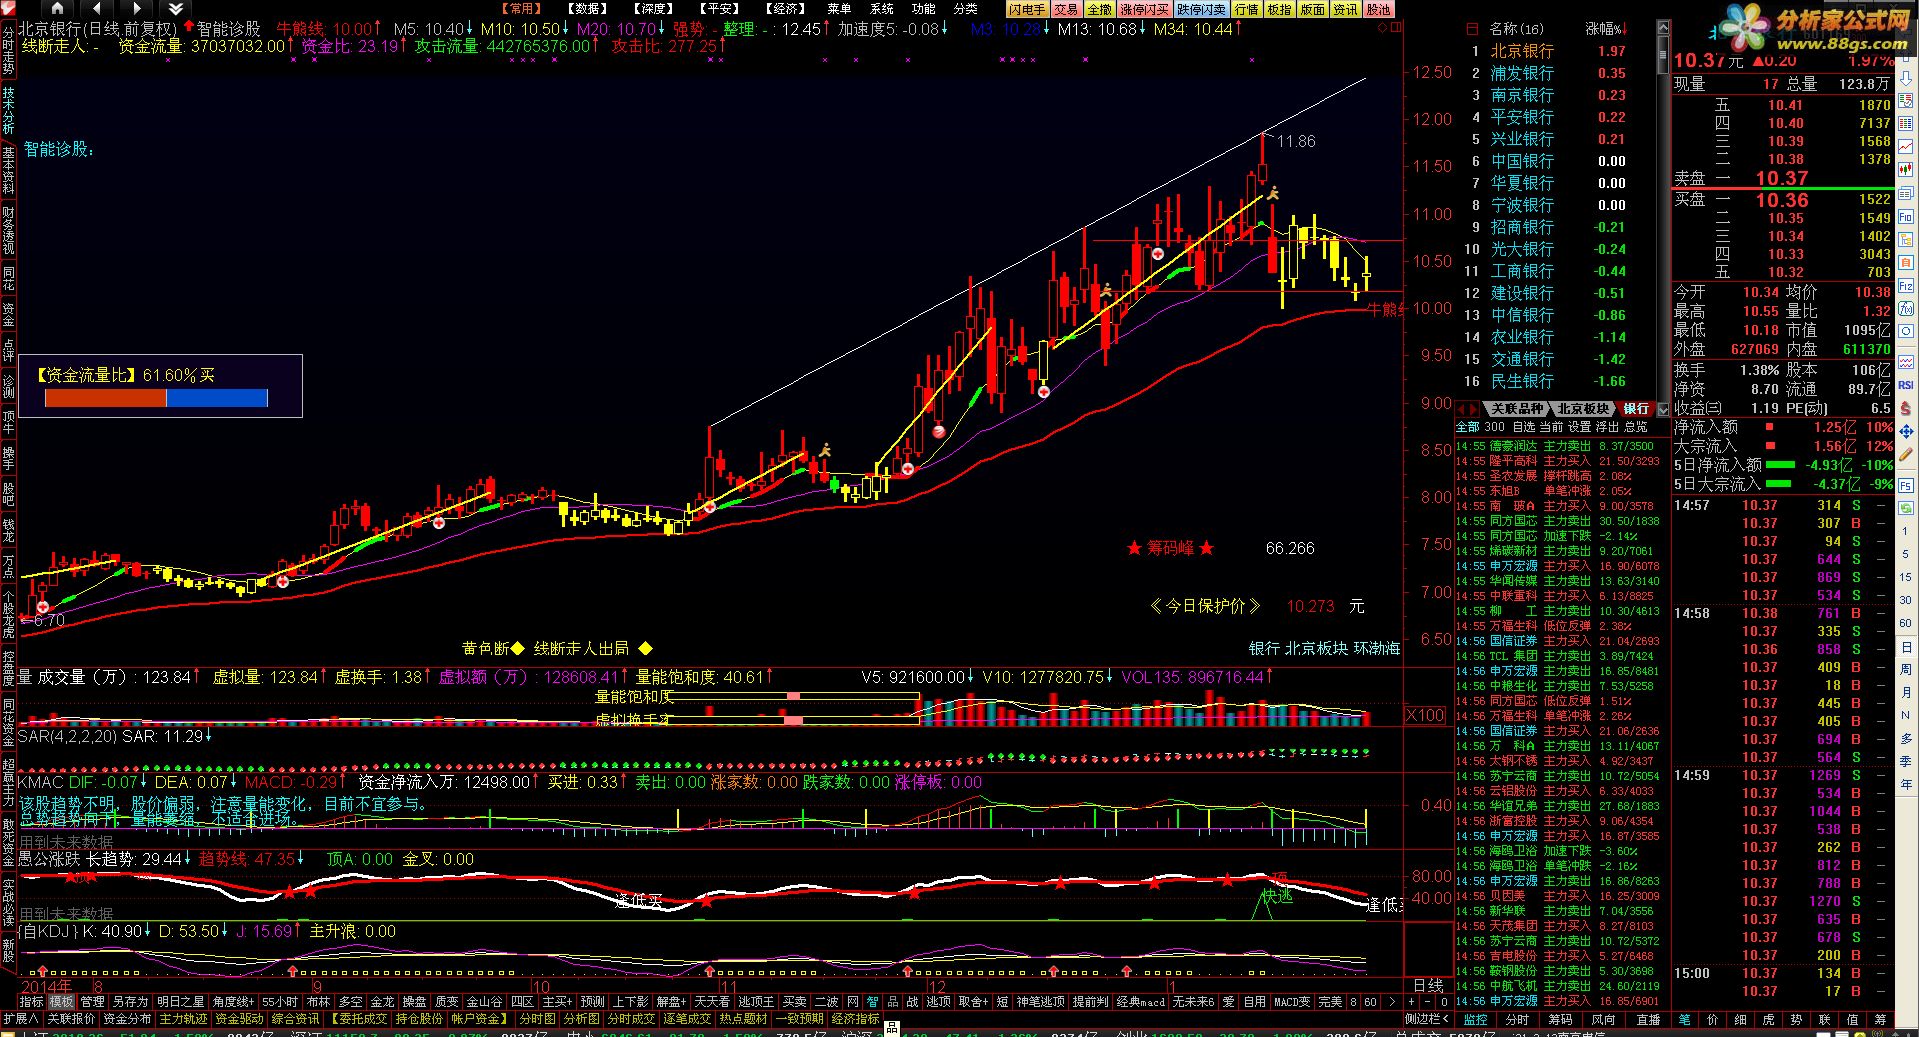1919x1037 pixels.
Task: Select 招商银行 in the stock list
Action: [x=1522, y=227]
